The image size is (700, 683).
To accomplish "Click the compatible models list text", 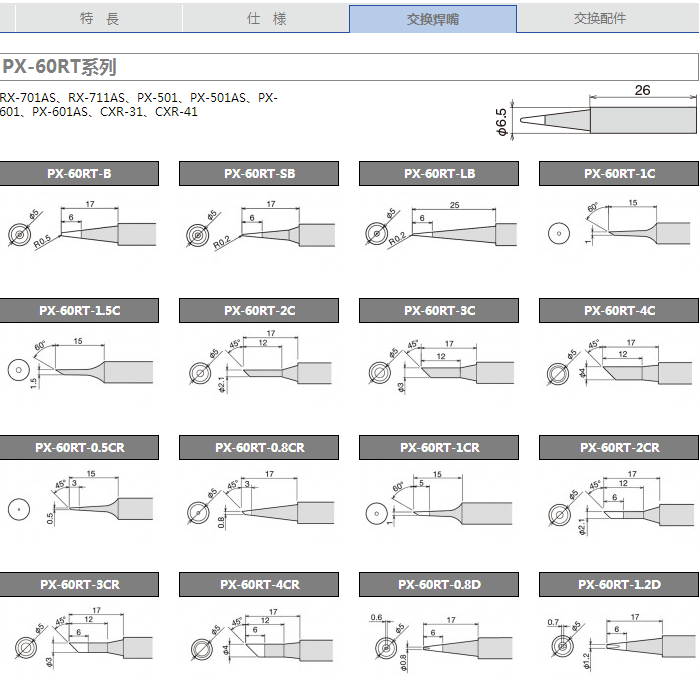I will (138, 104).
